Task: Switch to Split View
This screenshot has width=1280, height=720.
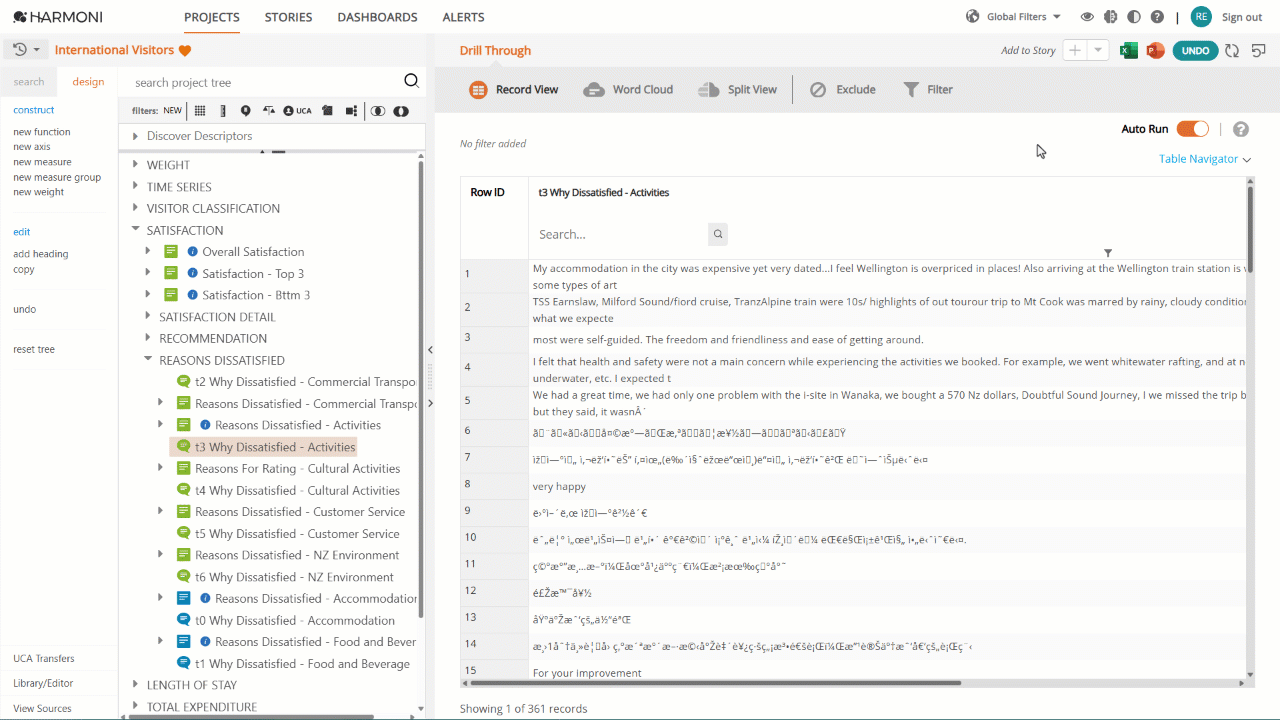Action: coord(737,90)
